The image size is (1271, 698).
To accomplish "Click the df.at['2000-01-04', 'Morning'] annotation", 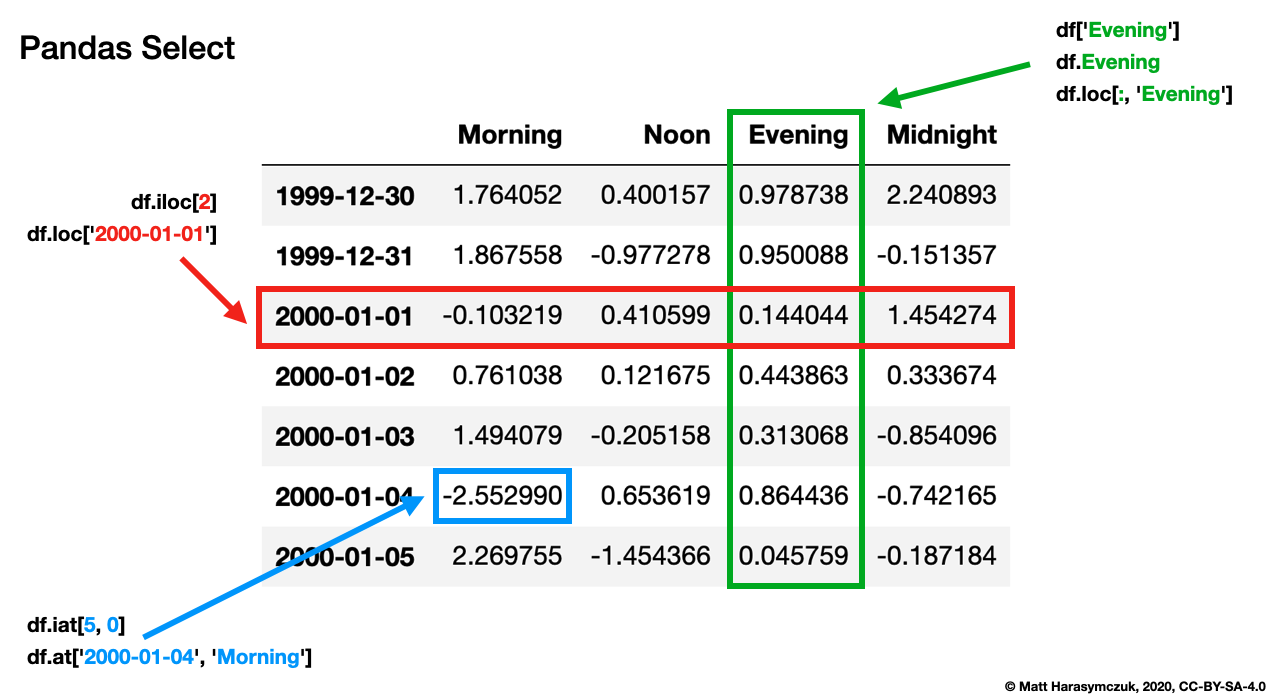I will pos(168,657).
